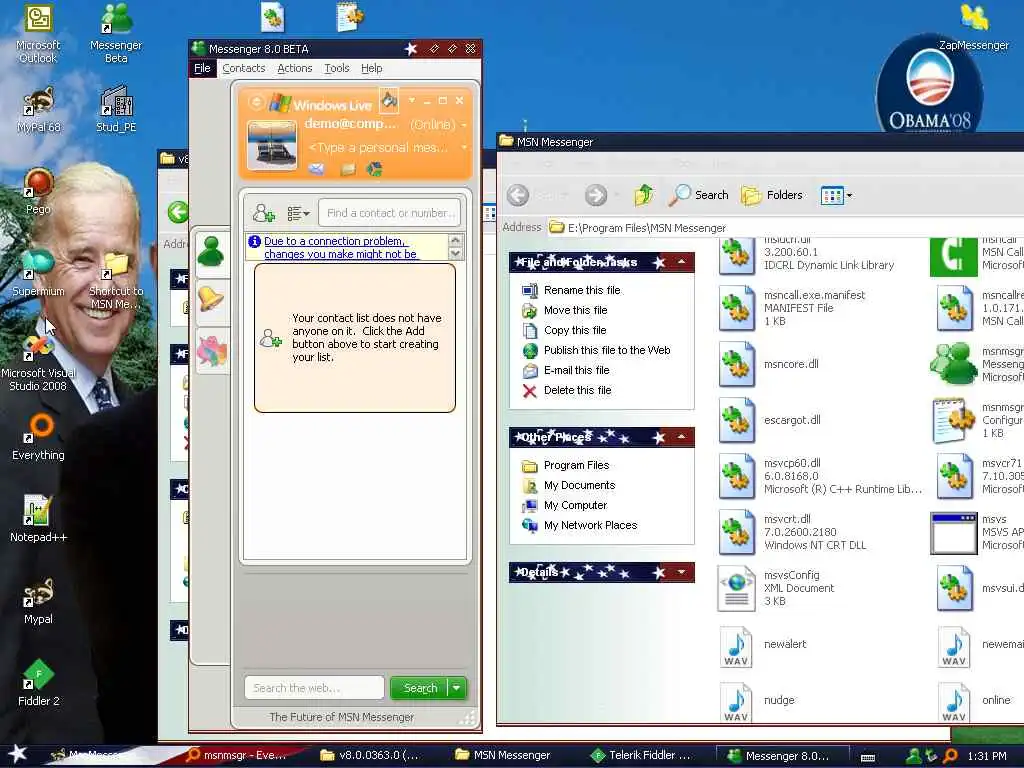This screenshot has height=768, width=1024.
Task: Click the Search the web input field
Action: coord(314,688)
